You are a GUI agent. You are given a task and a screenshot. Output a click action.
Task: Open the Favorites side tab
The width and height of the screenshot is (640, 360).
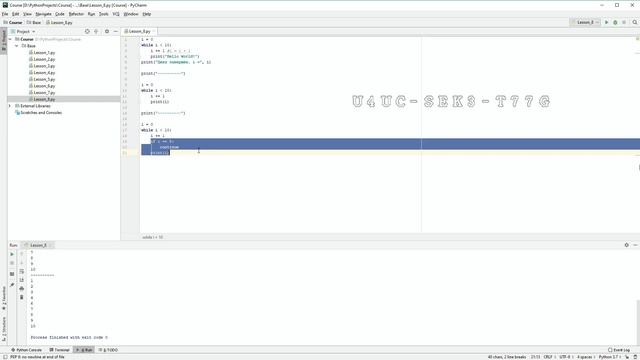point(4,299)
